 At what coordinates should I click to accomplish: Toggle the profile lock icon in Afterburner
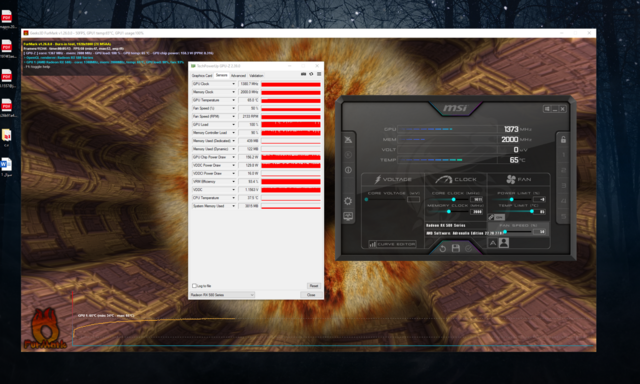(563, 140)
